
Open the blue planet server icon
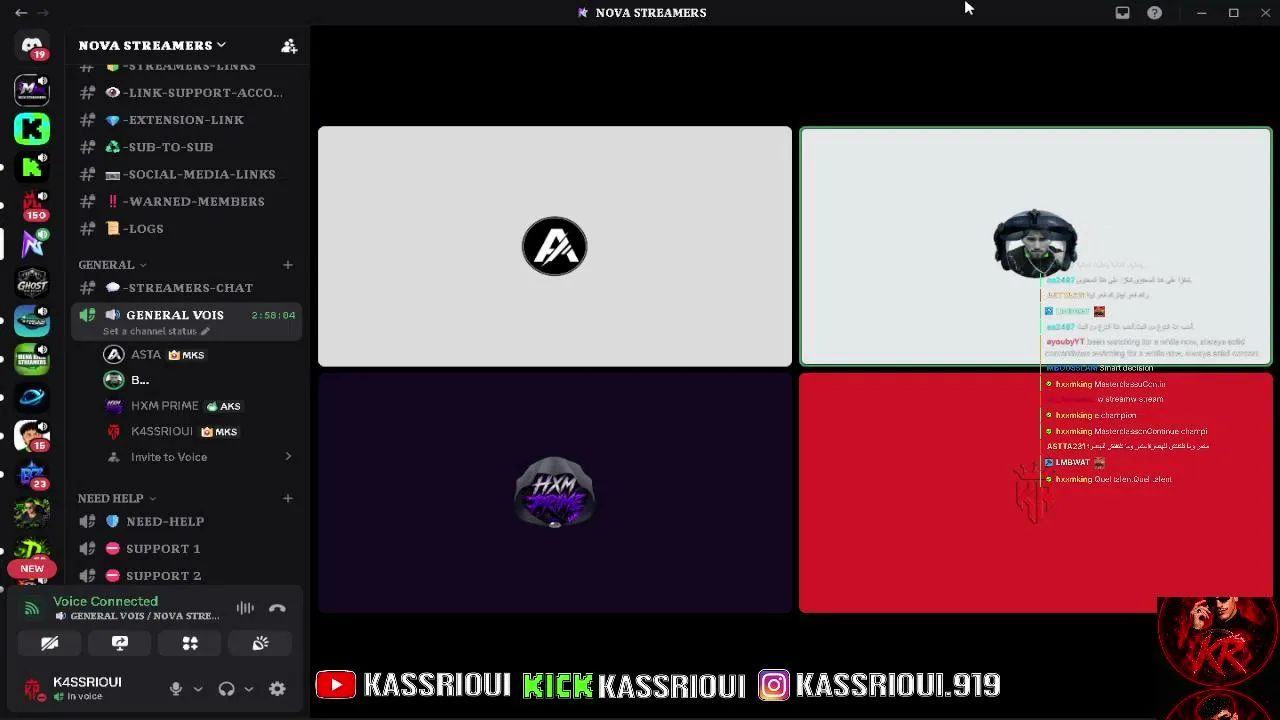(x=32, y=397)
